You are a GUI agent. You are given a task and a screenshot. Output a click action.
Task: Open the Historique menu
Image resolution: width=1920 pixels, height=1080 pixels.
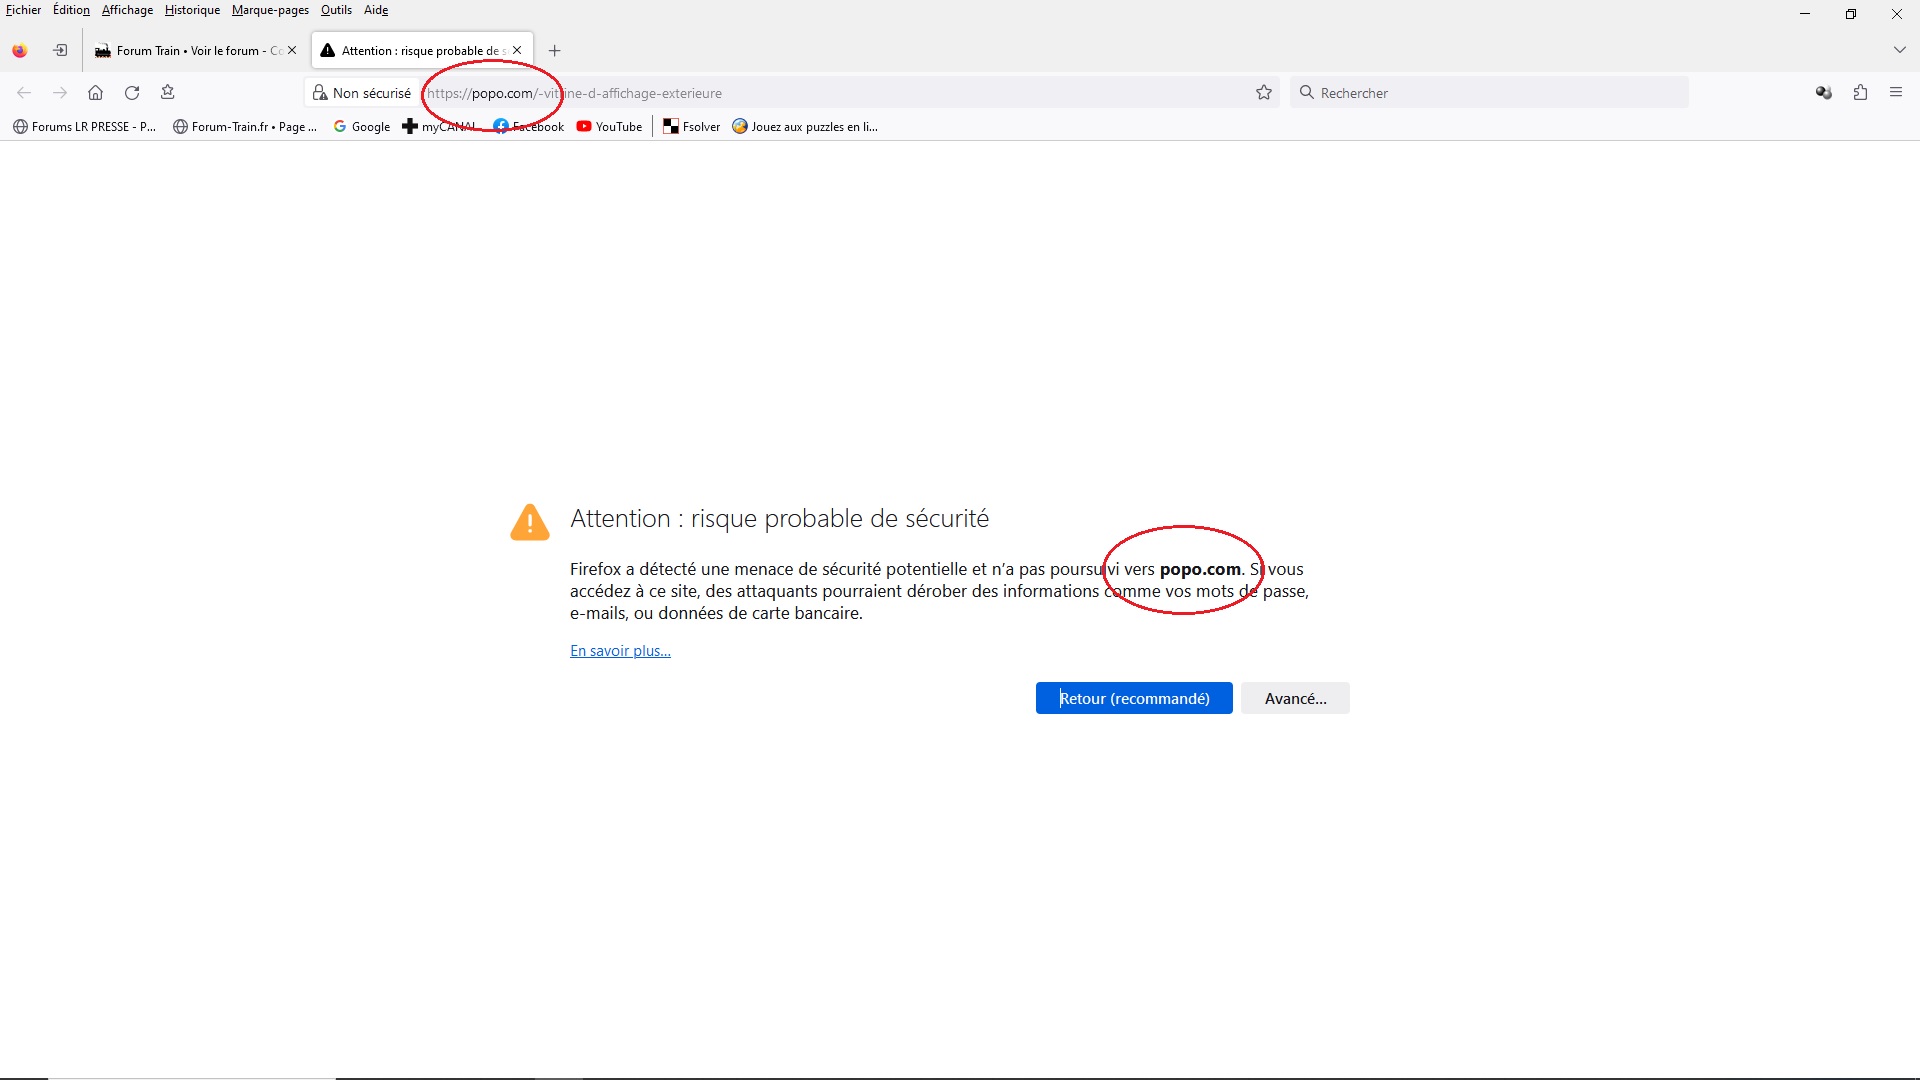192,10
